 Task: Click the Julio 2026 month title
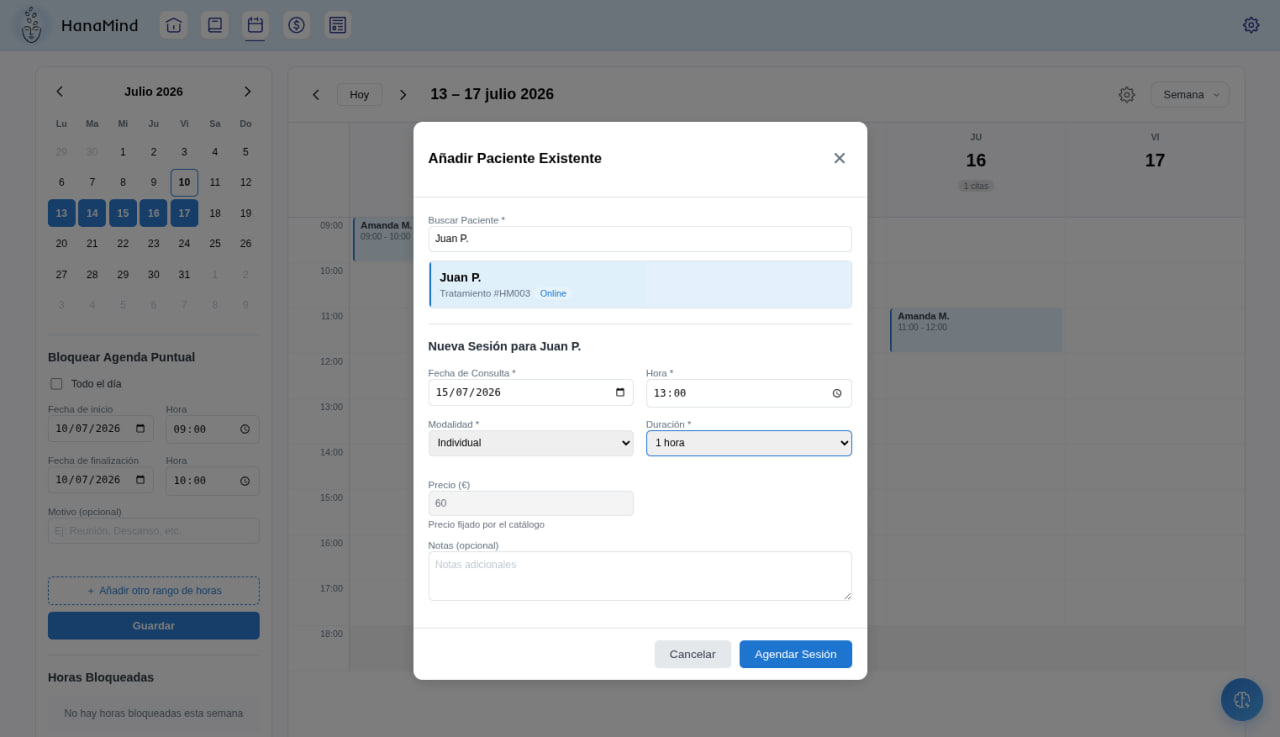[x=154, y=91]
